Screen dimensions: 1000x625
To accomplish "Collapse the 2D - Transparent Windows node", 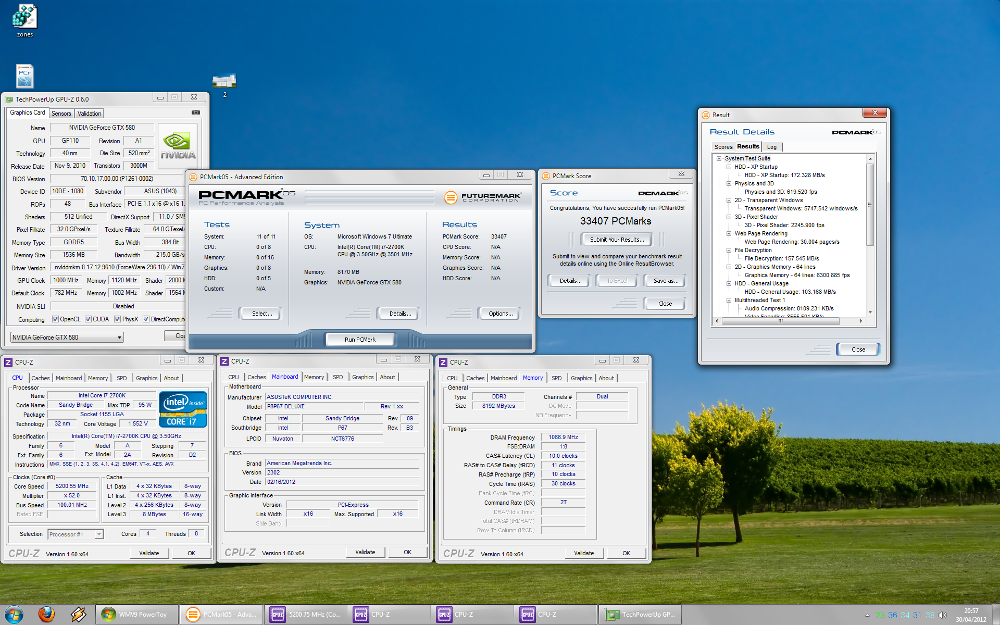I will pos(728,200).
